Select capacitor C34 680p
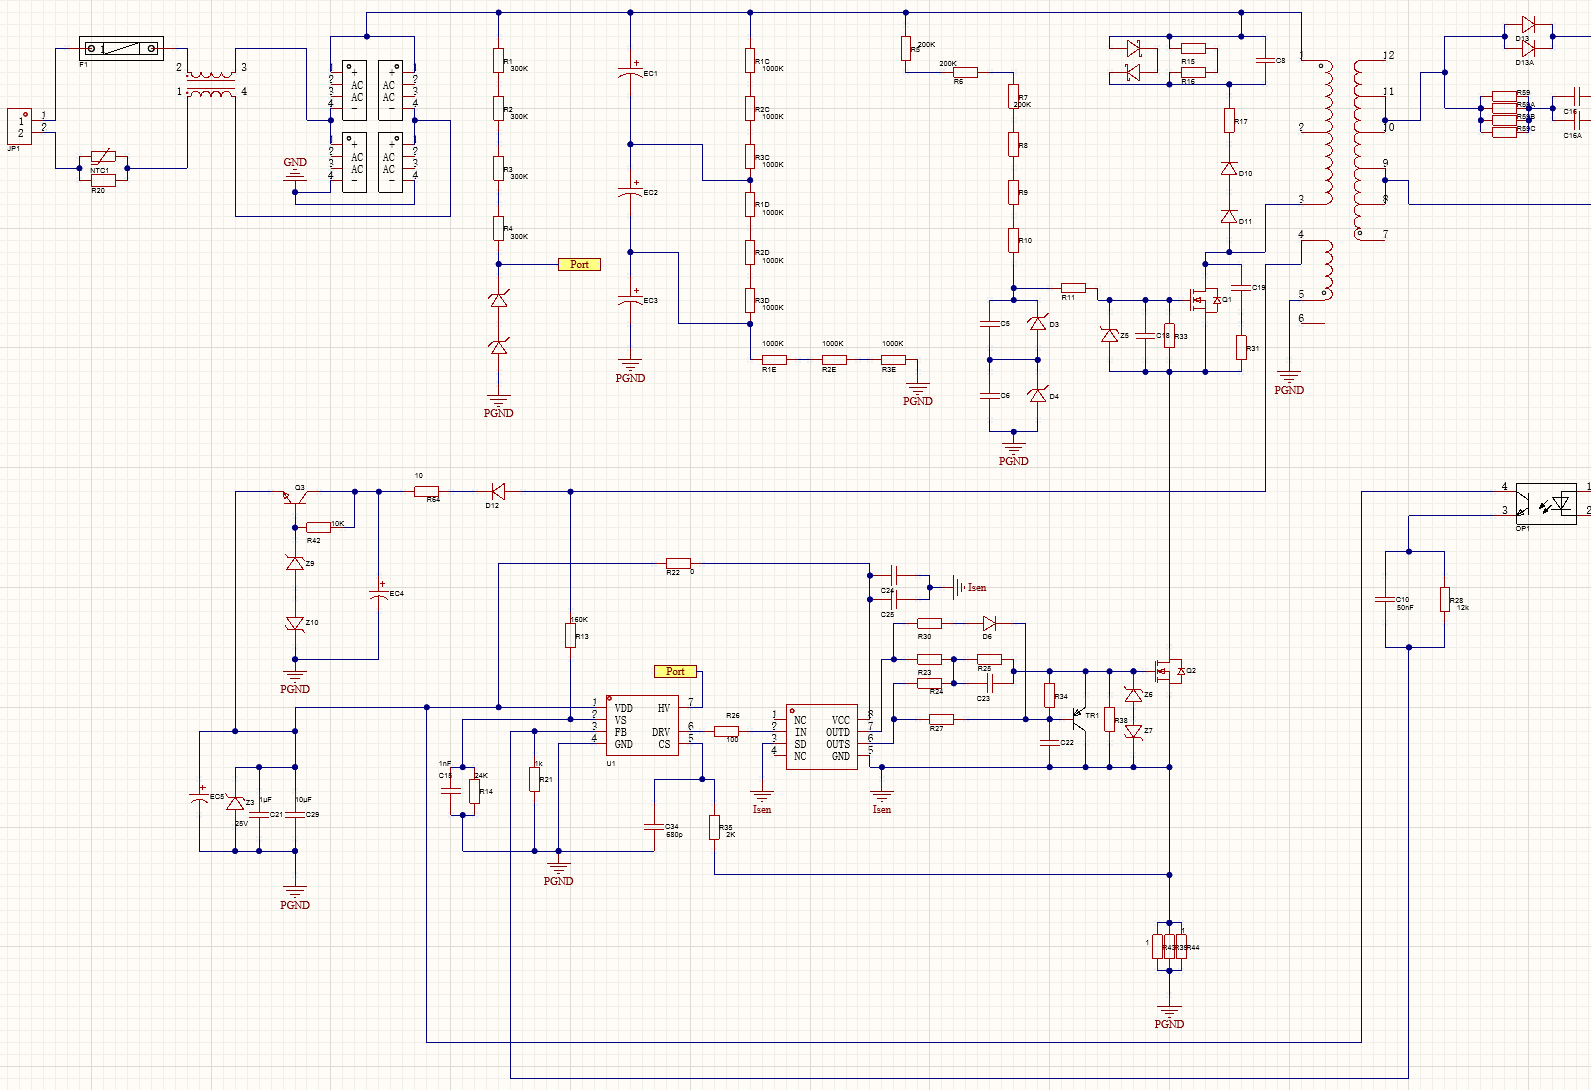 (x=654, y=827)
